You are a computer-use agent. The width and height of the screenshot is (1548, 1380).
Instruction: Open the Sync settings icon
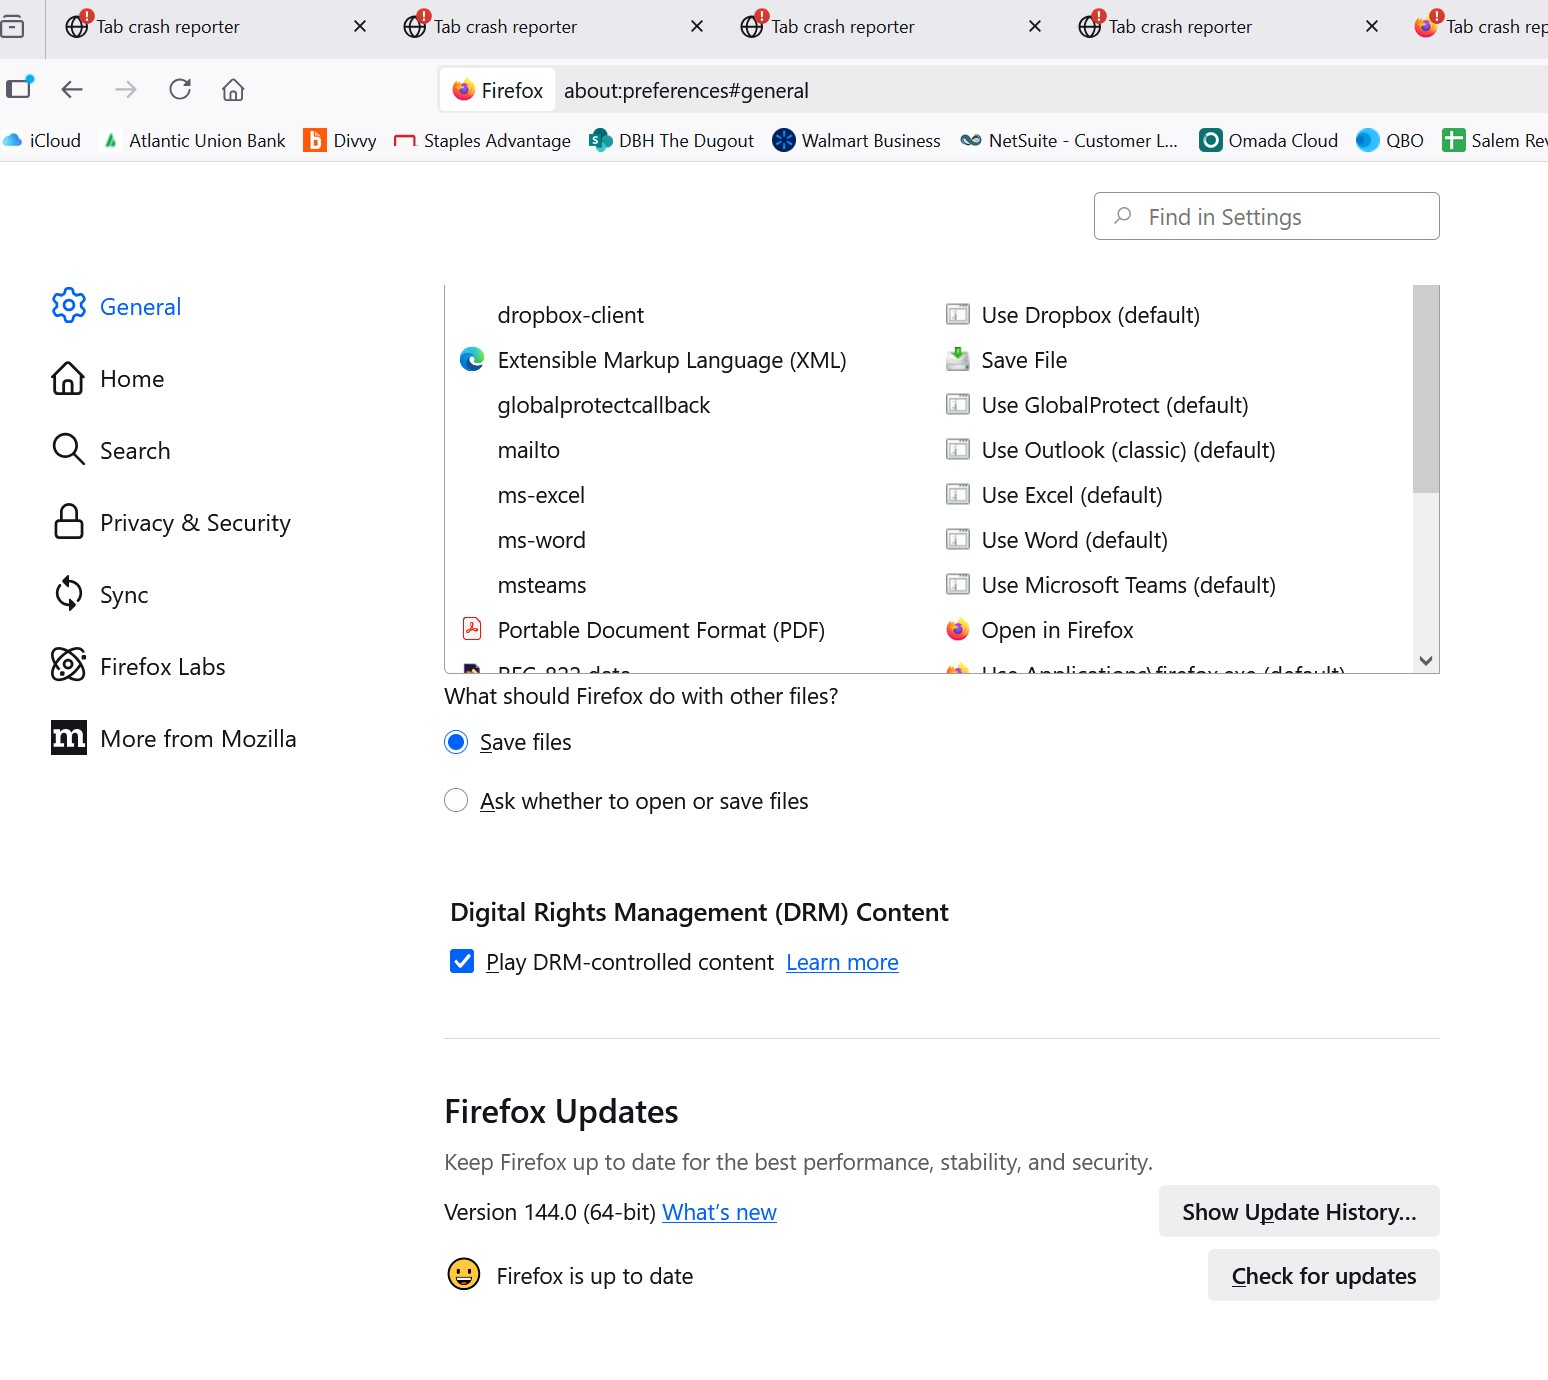click(68, 594)
